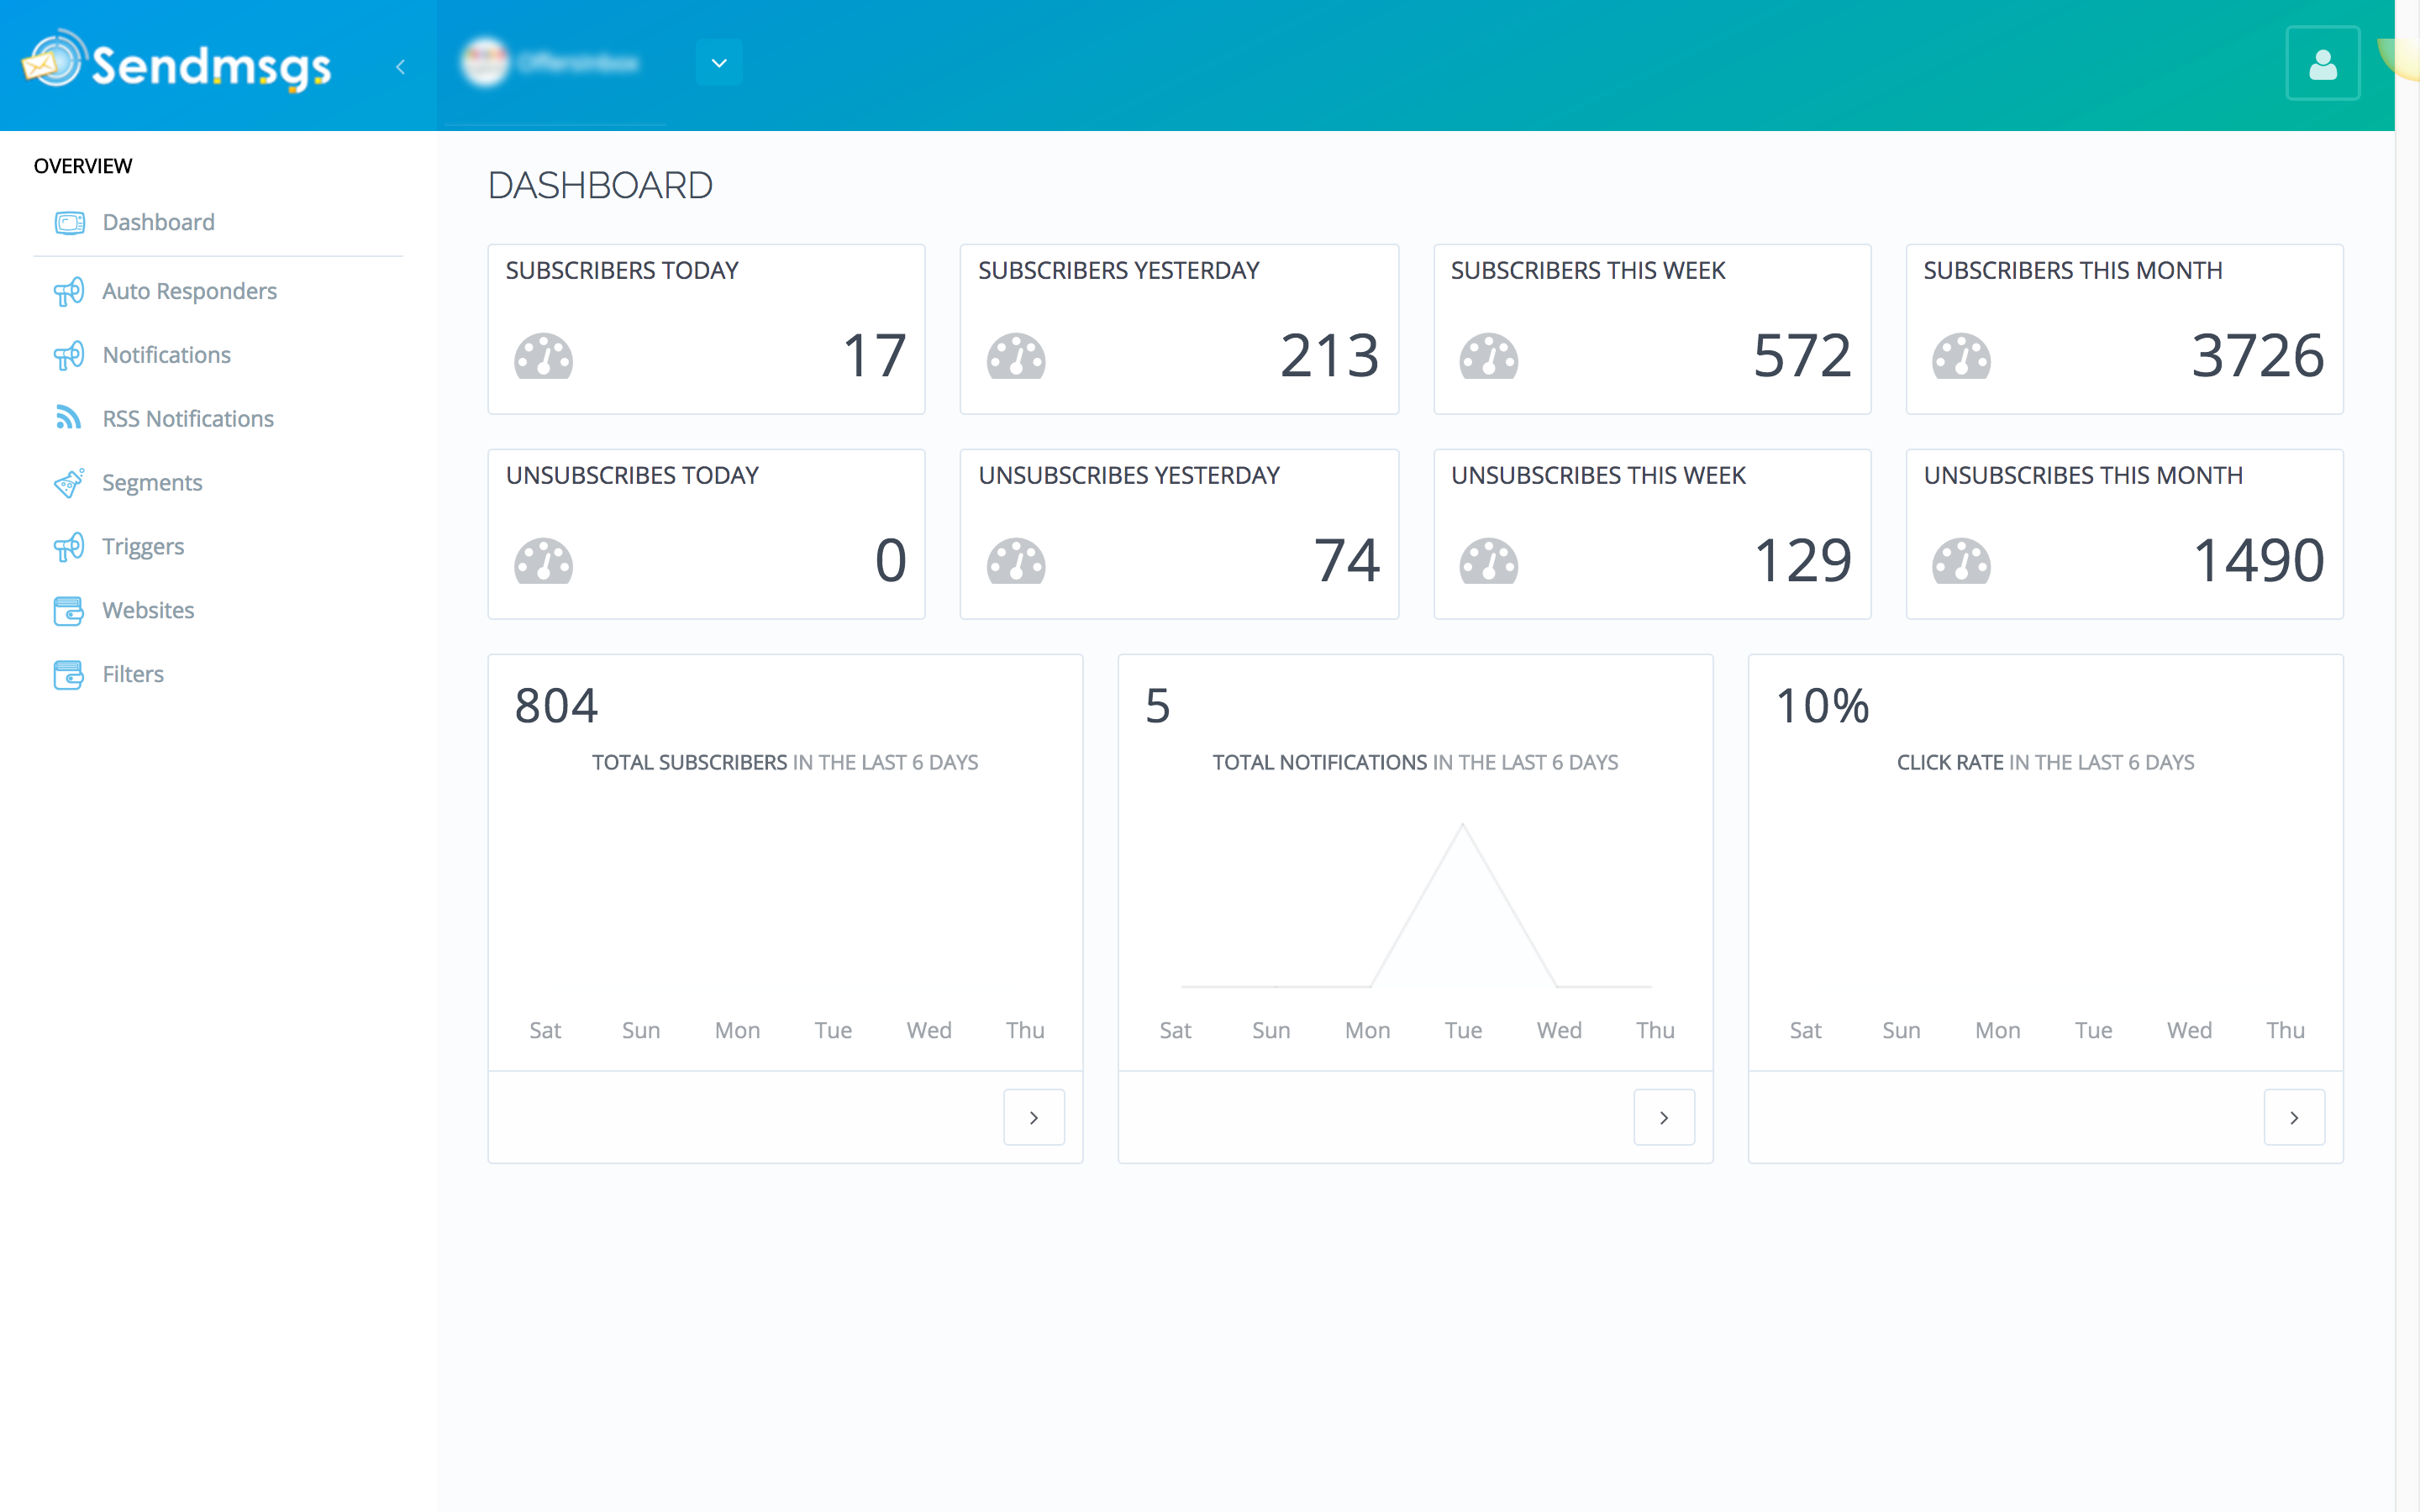This screenshot has height=1512, width=2420.
Task: Expand Total Subscribers chart details arrow
Action: 1034,1117
